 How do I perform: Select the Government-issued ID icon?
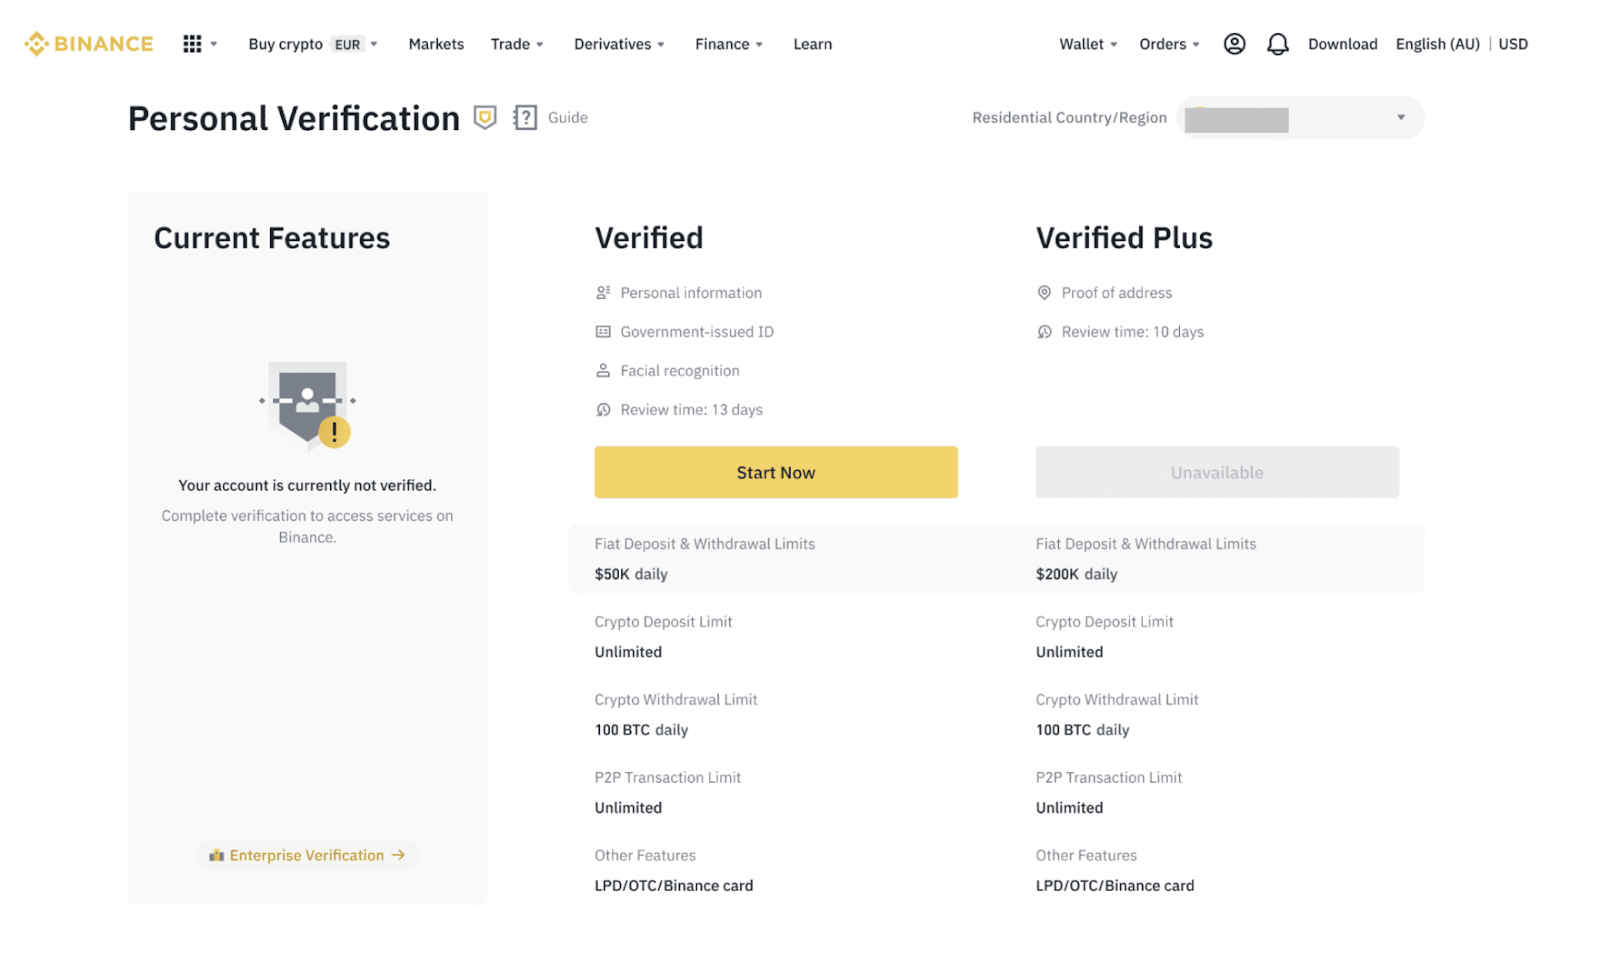602,331
